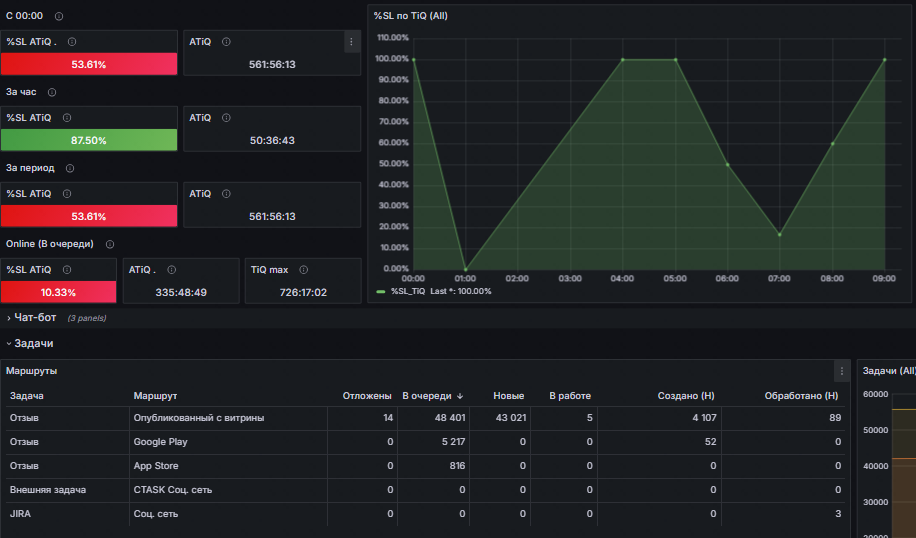Sort table by Обработано (Н) column header
Screen dimensions: 916x538
click(801, 396)
